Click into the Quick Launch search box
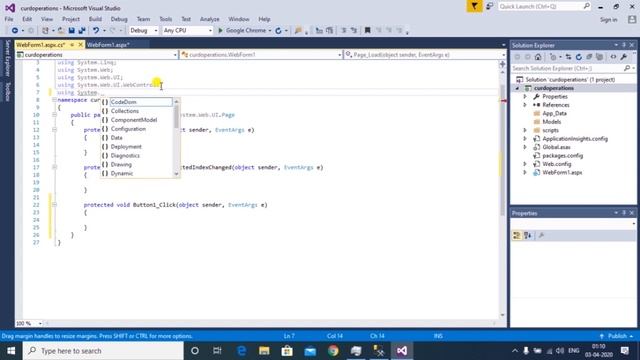This screenshot has width=640, height=360. coord(544,7)
